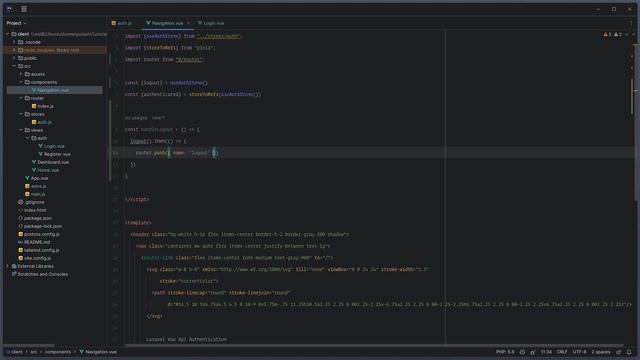Collapse the components folder
The width and height of the screenshot is (640, 360).
point(21,82)
